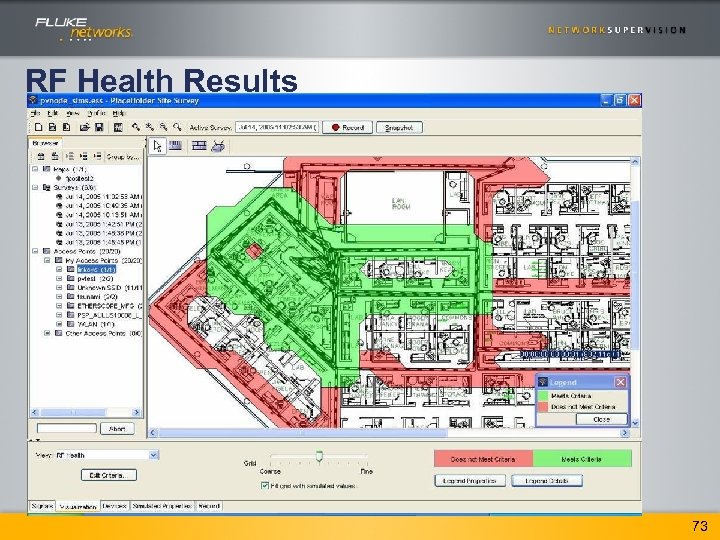Click the Legend Properties button
720x540 pixels.
[469, 481]
